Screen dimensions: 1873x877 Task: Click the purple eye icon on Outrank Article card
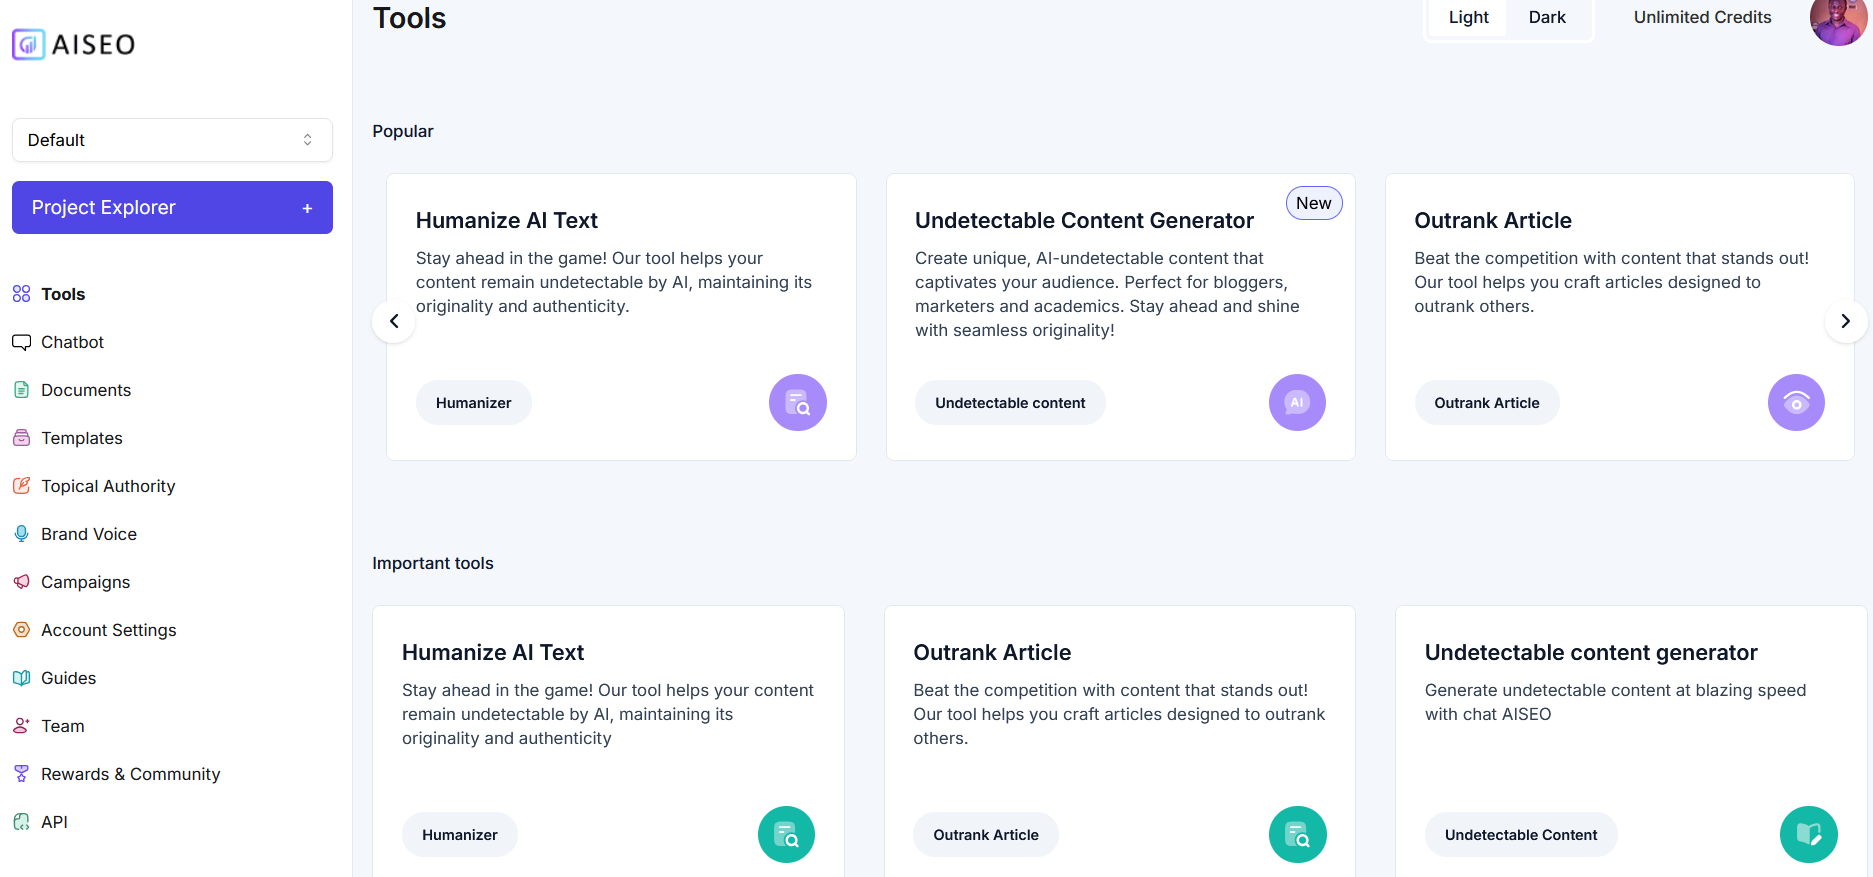[x=1796, y=402]
